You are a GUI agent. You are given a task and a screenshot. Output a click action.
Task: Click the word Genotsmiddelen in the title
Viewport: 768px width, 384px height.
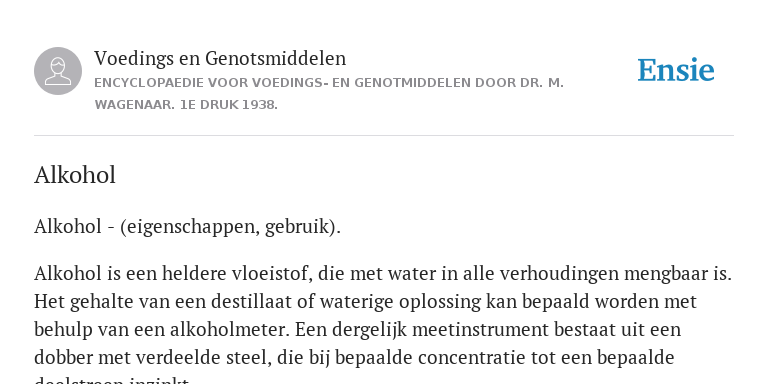(x=275, y=58)
